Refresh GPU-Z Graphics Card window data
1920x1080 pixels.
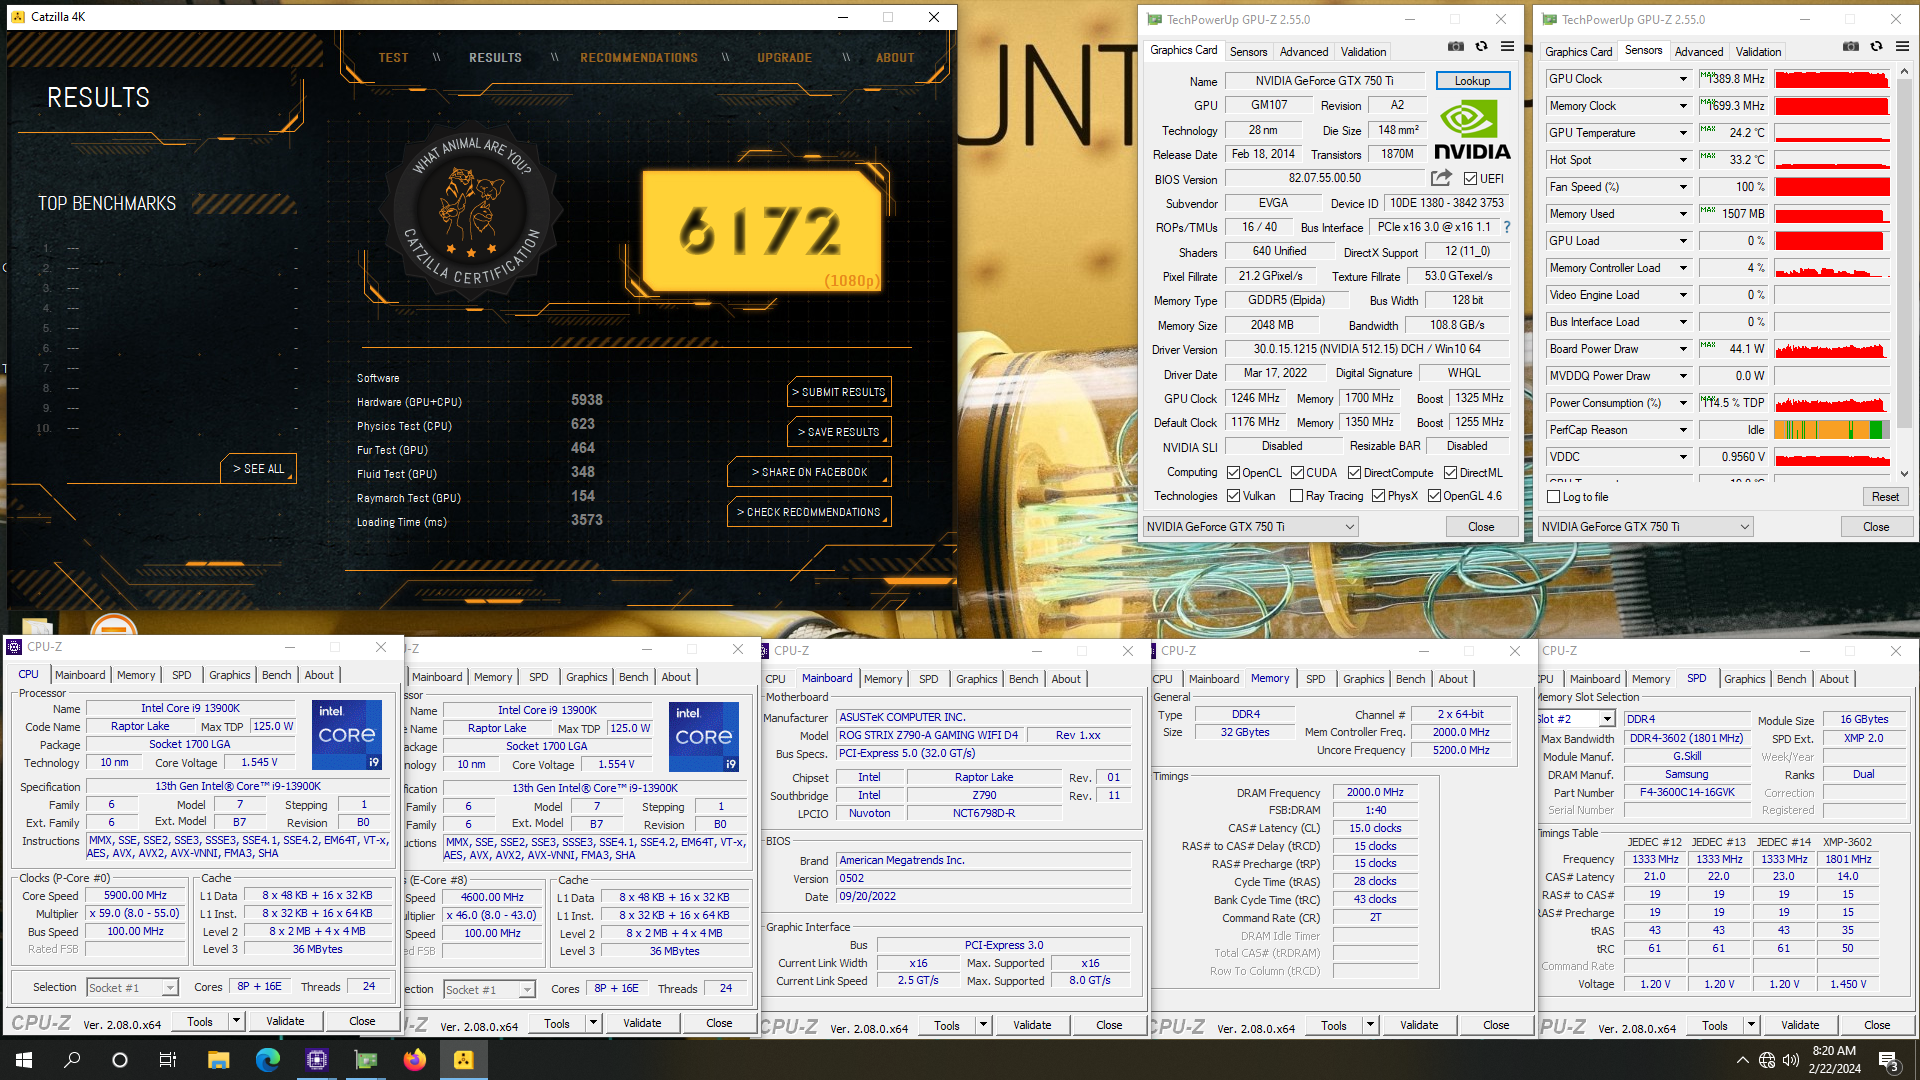(1482, 46)
